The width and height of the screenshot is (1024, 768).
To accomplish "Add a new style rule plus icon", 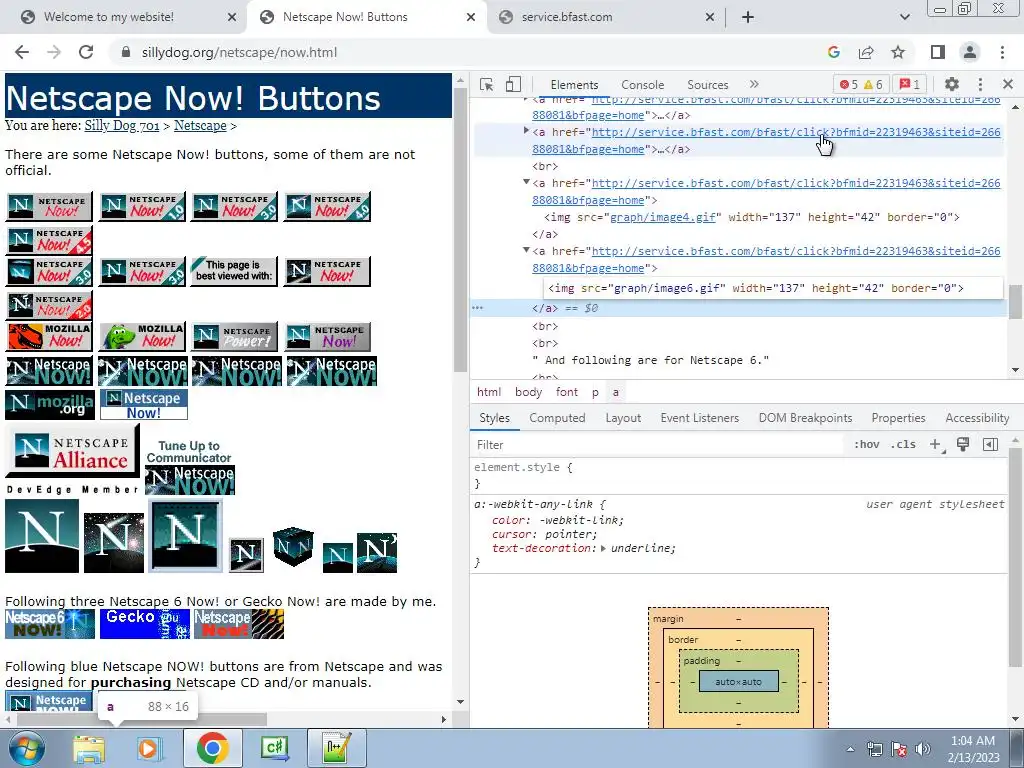I will click(936, 445).
